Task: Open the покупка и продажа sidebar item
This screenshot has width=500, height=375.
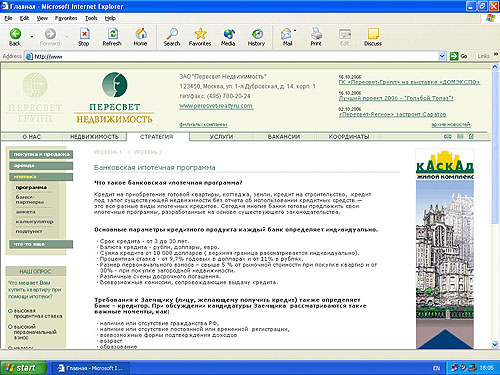Action: pos(41,154)
